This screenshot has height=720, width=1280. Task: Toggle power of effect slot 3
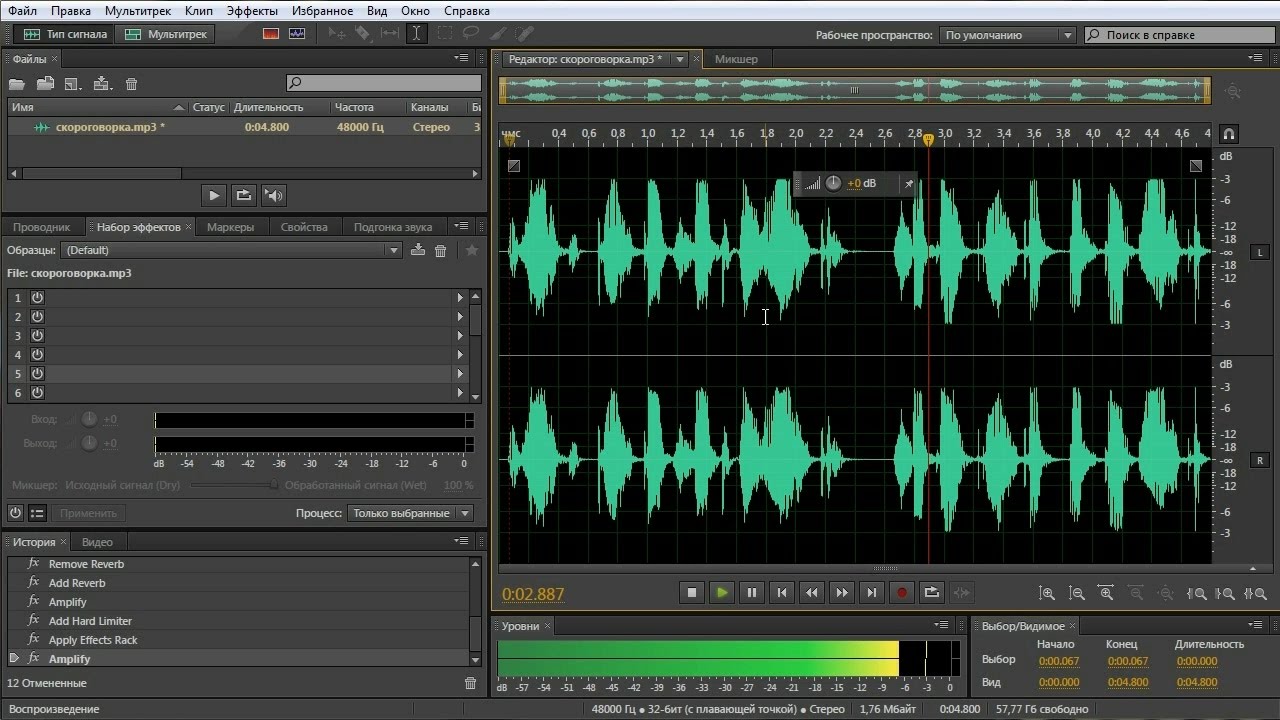(x=37, y=336)
